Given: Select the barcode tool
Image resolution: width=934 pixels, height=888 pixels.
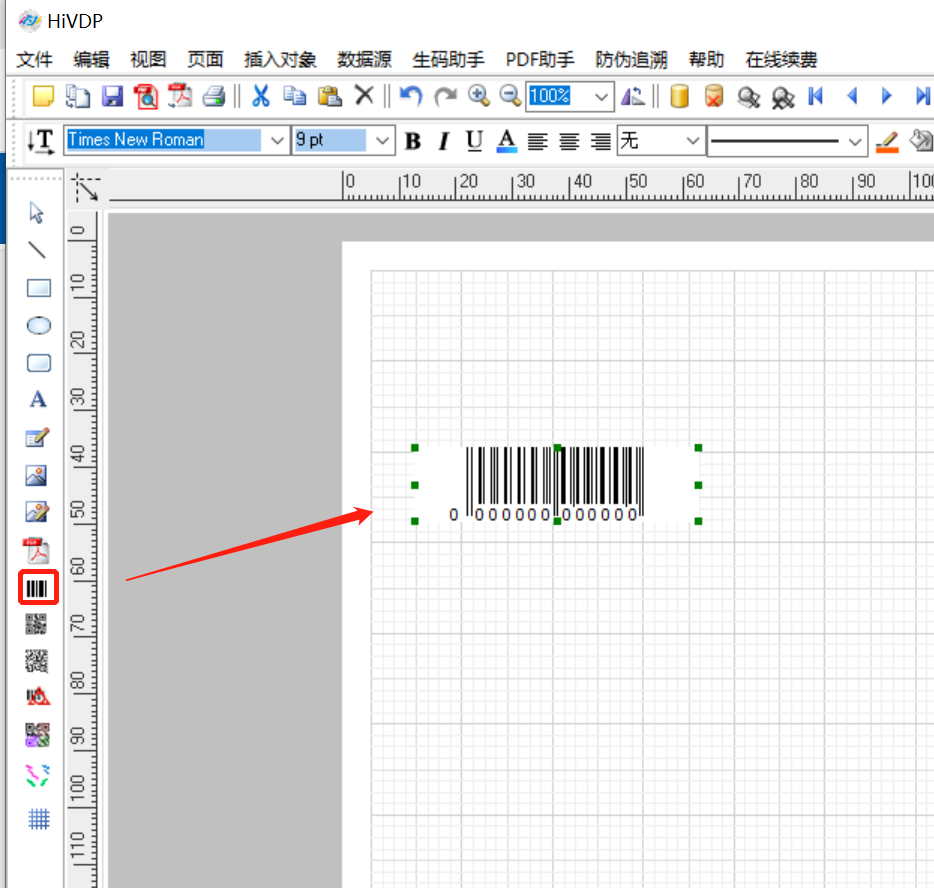Looking at the screenshot, I should click(x=38, y=588).
